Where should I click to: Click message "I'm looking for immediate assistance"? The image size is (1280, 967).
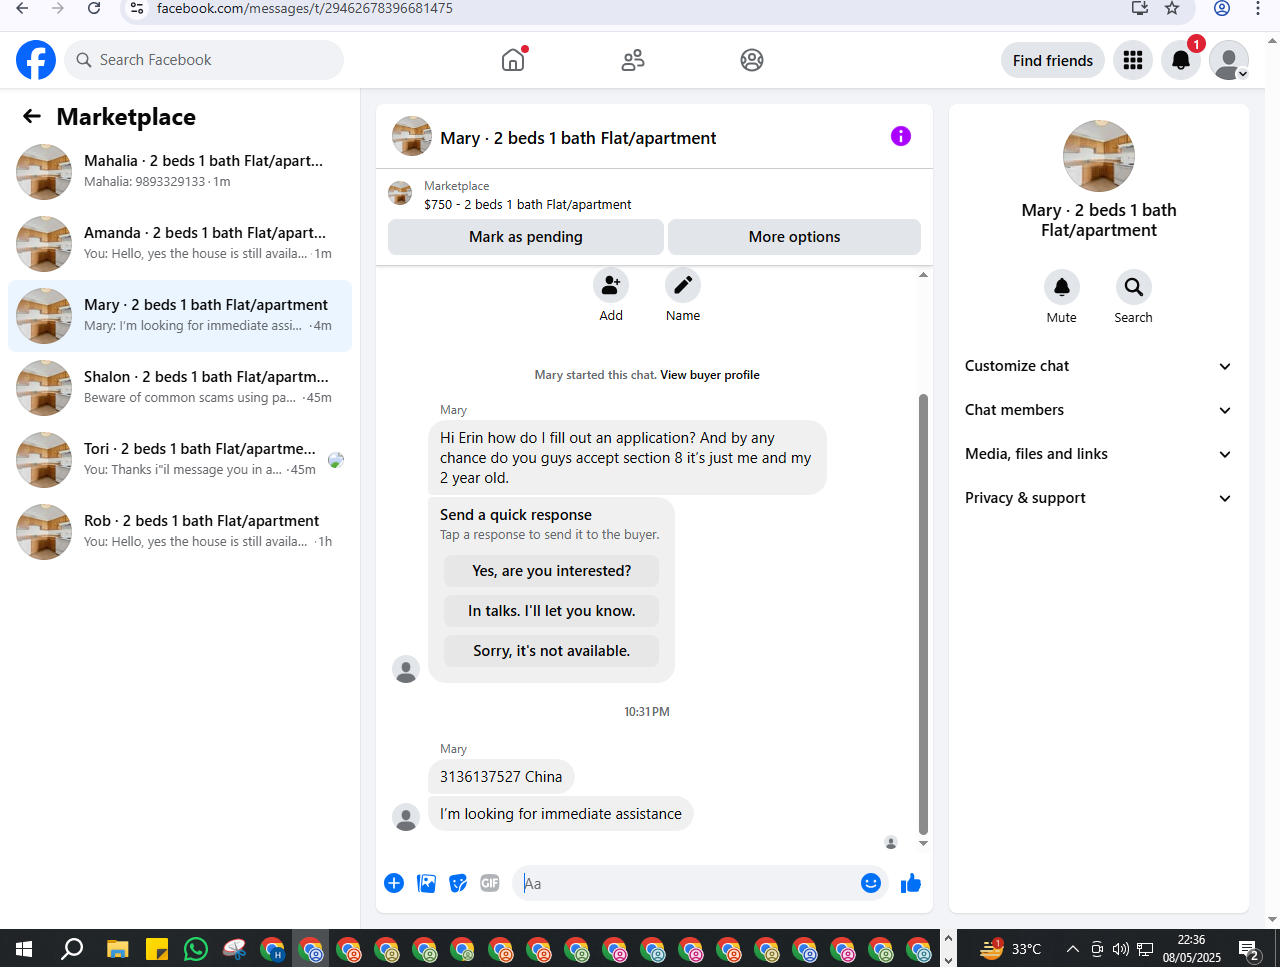coord(561,814)
